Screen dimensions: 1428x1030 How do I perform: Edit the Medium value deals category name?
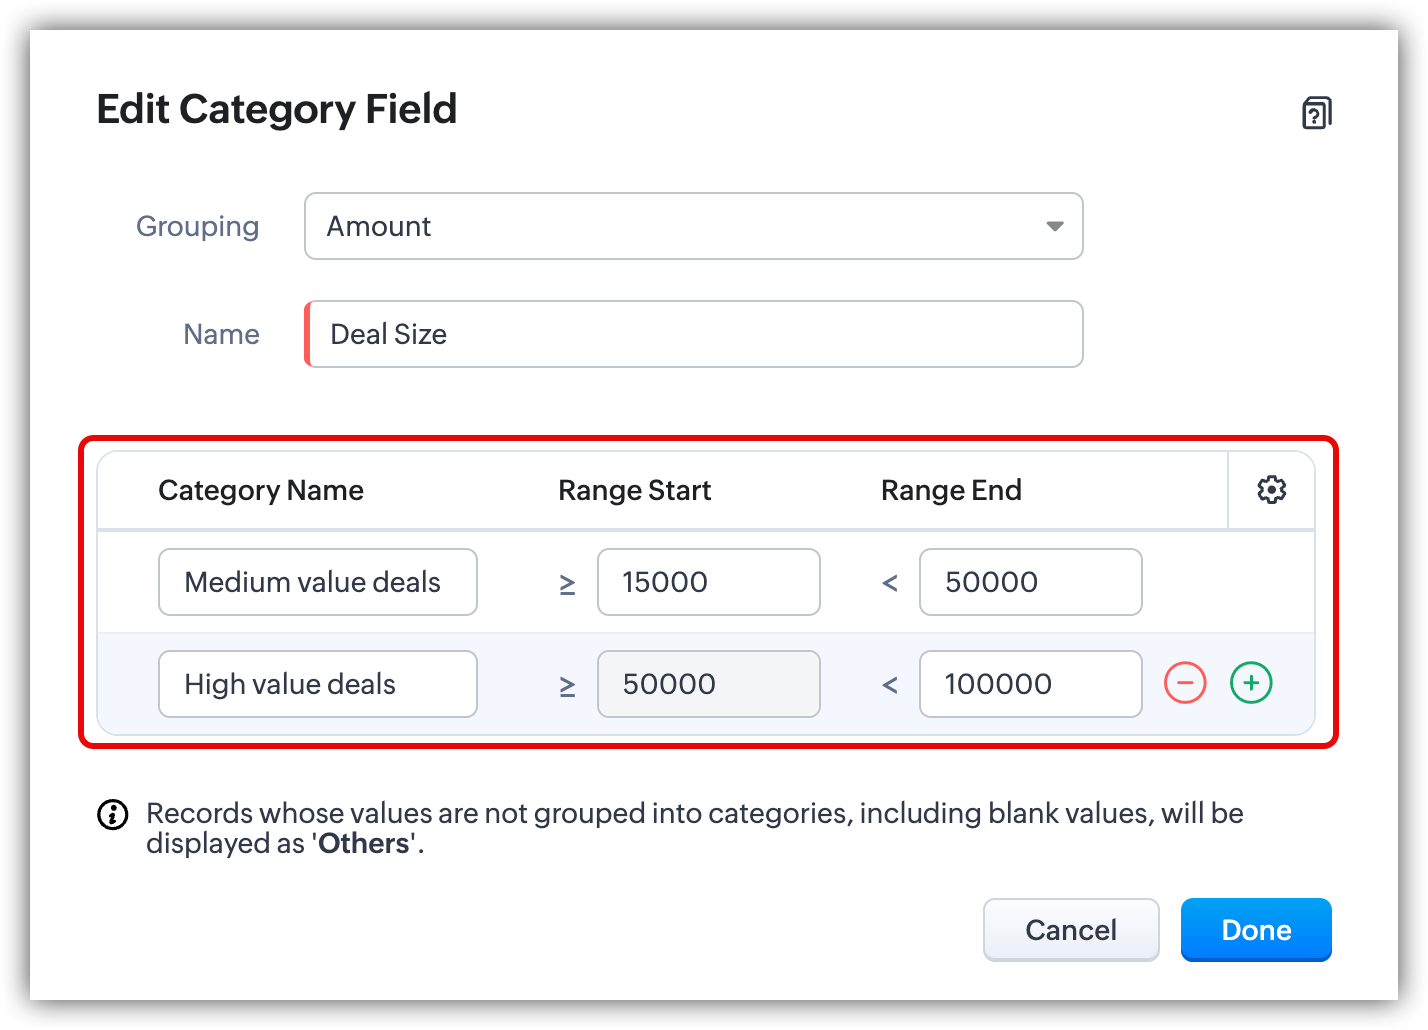(x=317, y=583)
